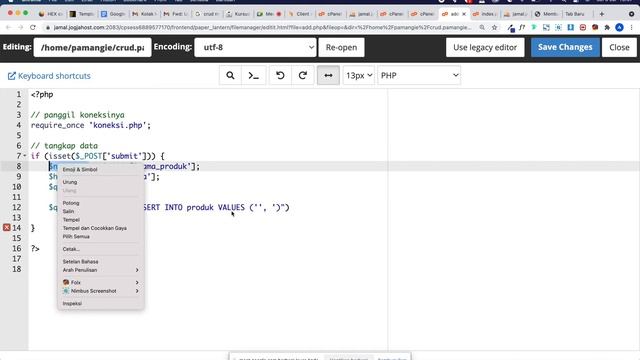Open the editor search tool
The height and width of the screenshot is (360, 640).
[230, 76]
